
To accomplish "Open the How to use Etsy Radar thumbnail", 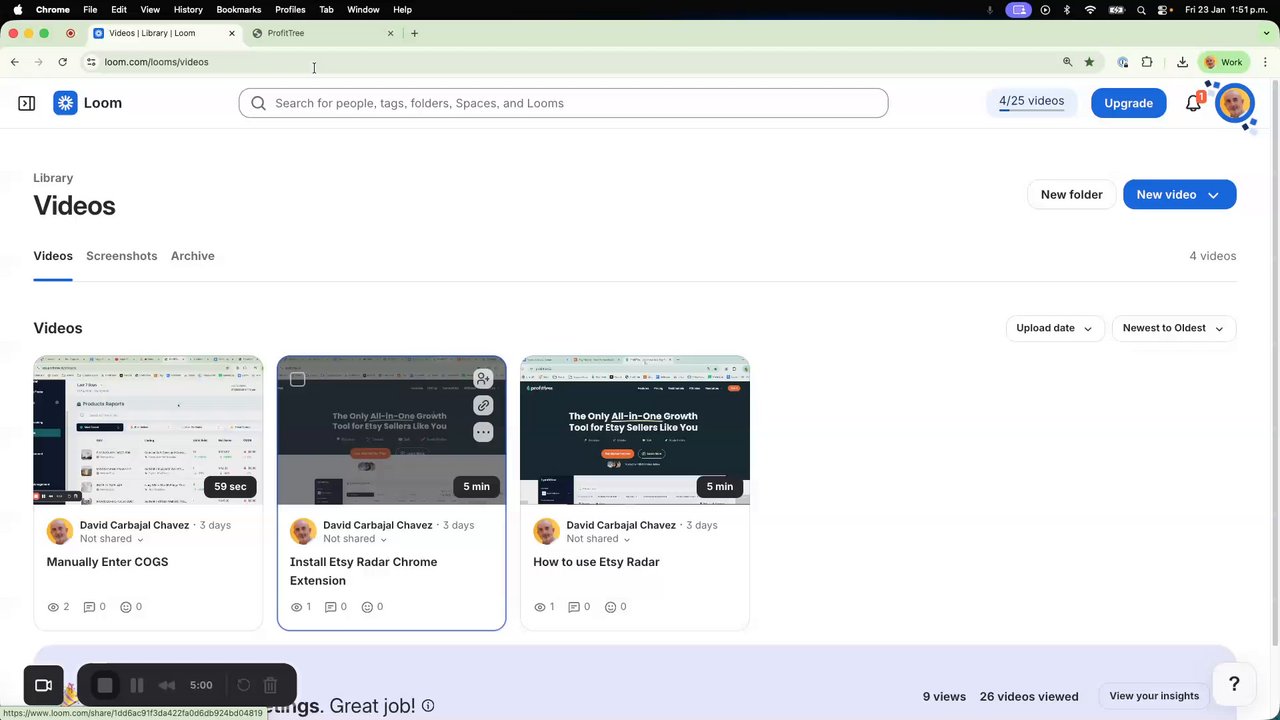I will [x=635, y=430].
